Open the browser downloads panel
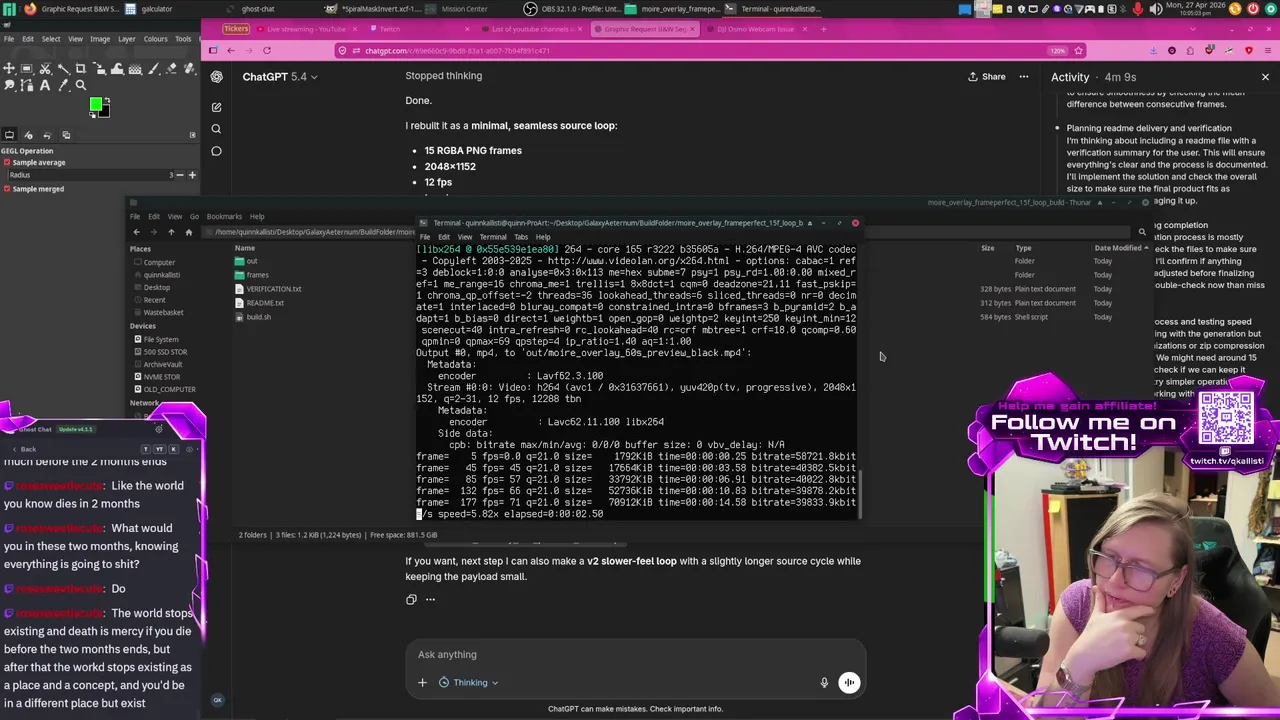Screen dimensions: 1280x720 (1153, 50)
